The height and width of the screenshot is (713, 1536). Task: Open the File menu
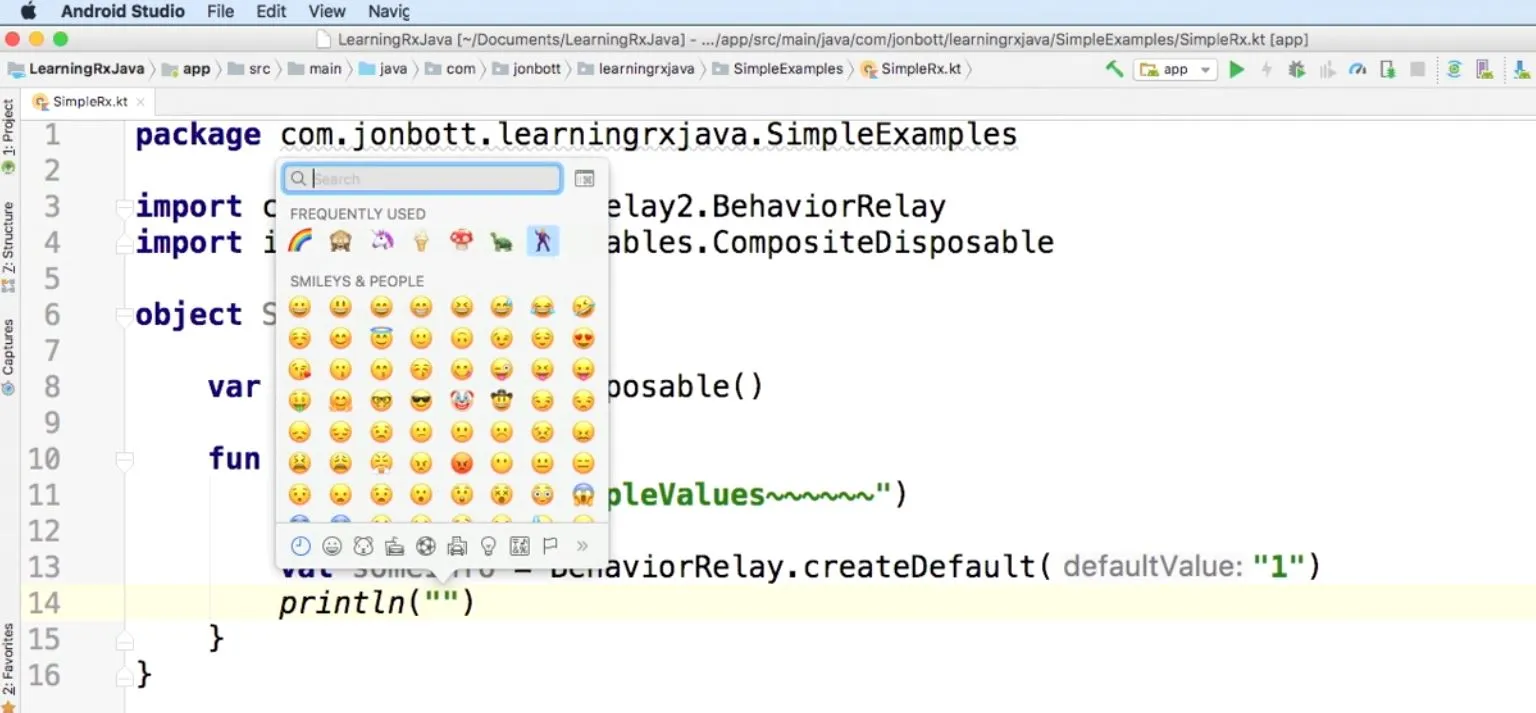tap(220, 11)
